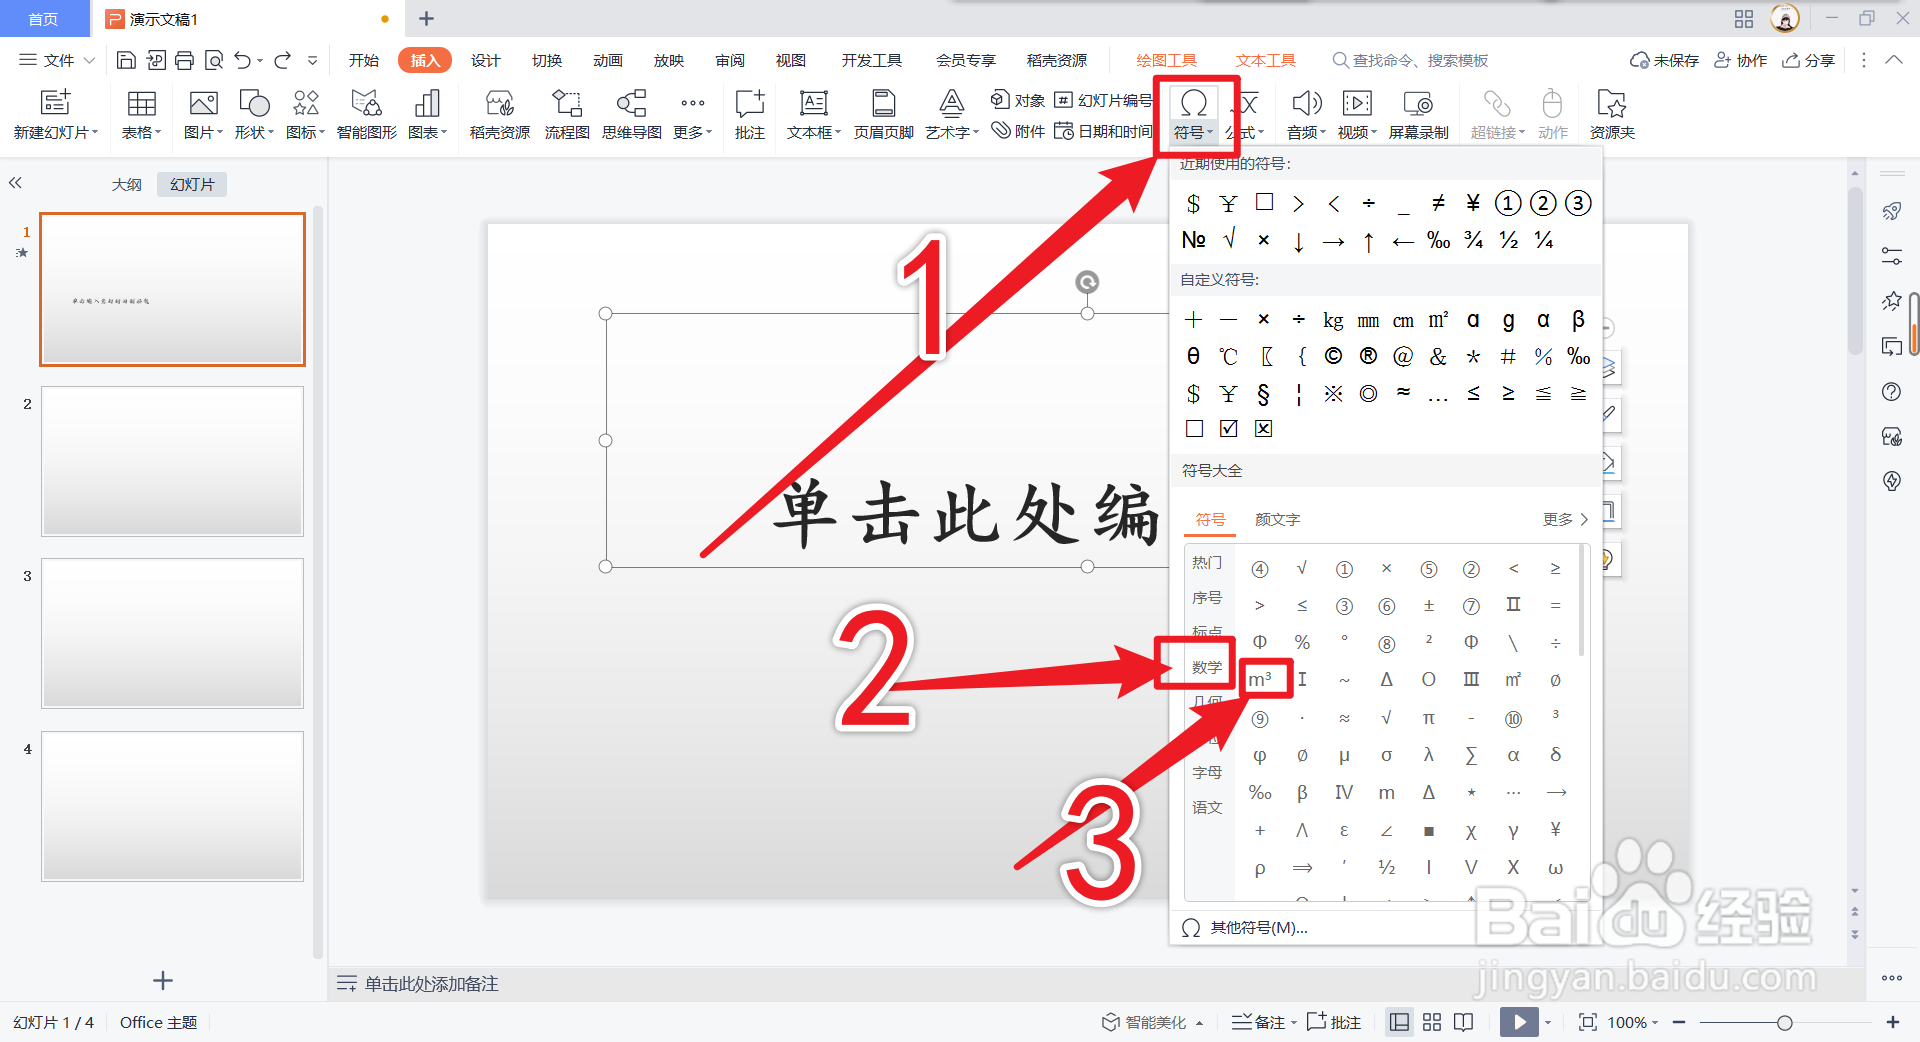Open new document tab plus icon
Image resolution: width=1920 pixels, height=1042 pixels.
coord(426,19)
